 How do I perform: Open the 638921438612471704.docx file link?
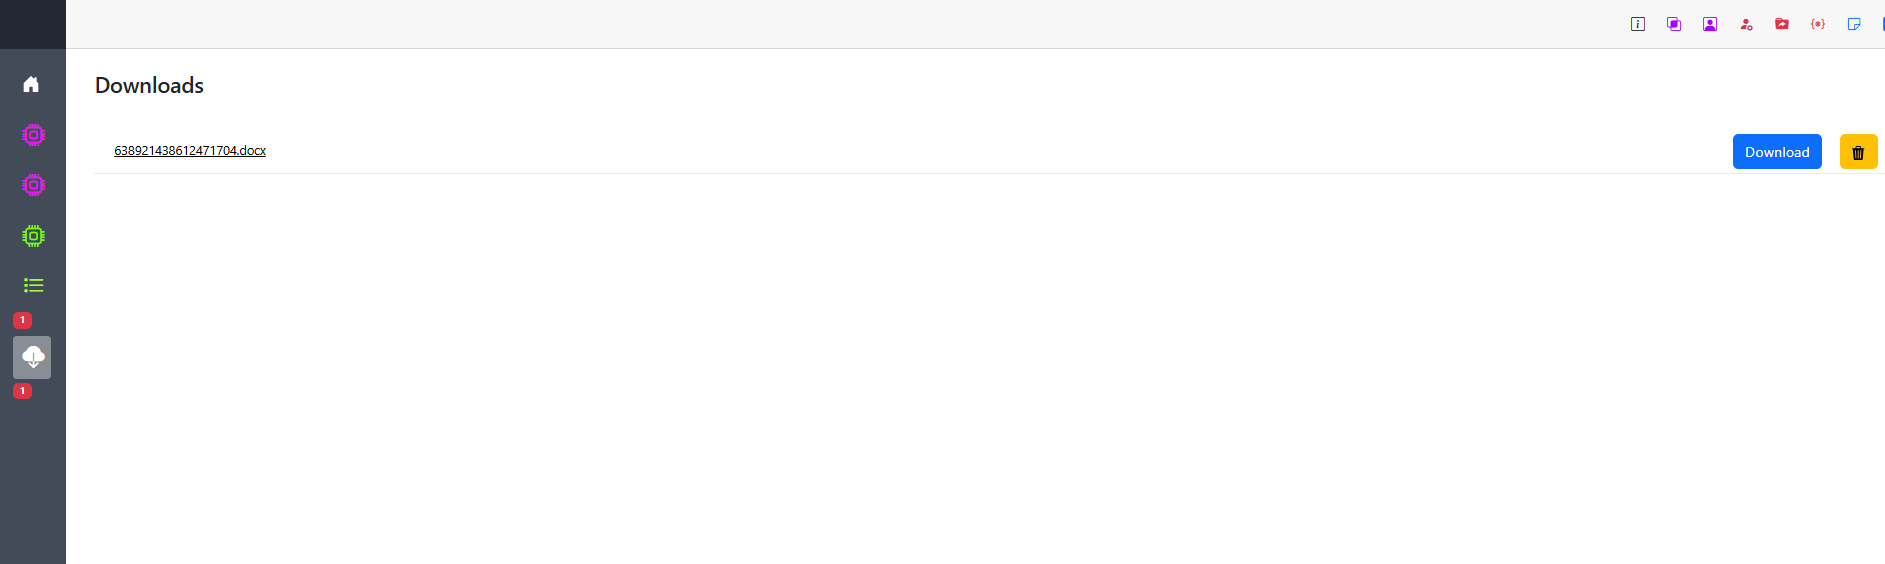click(x=190, y=151)
